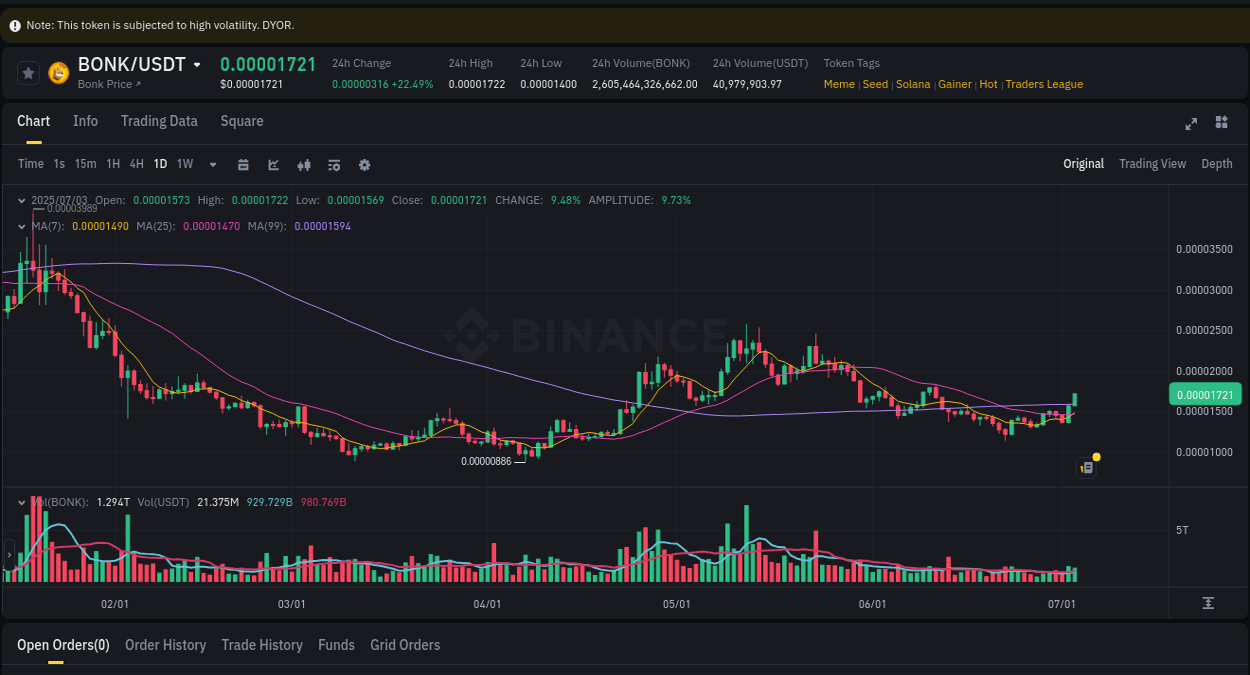
Task: Enable the 4H timeframe
Action: [136, 163]
